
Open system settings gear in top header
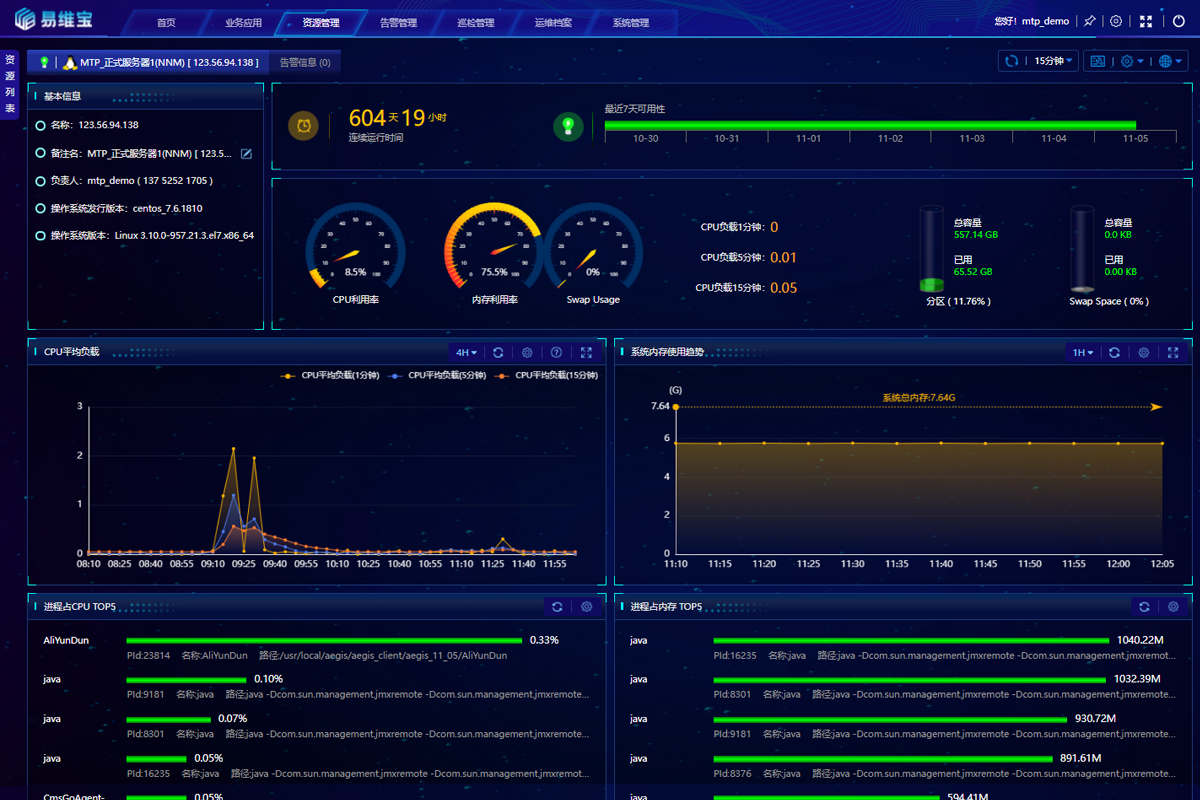coord(1116,21)
